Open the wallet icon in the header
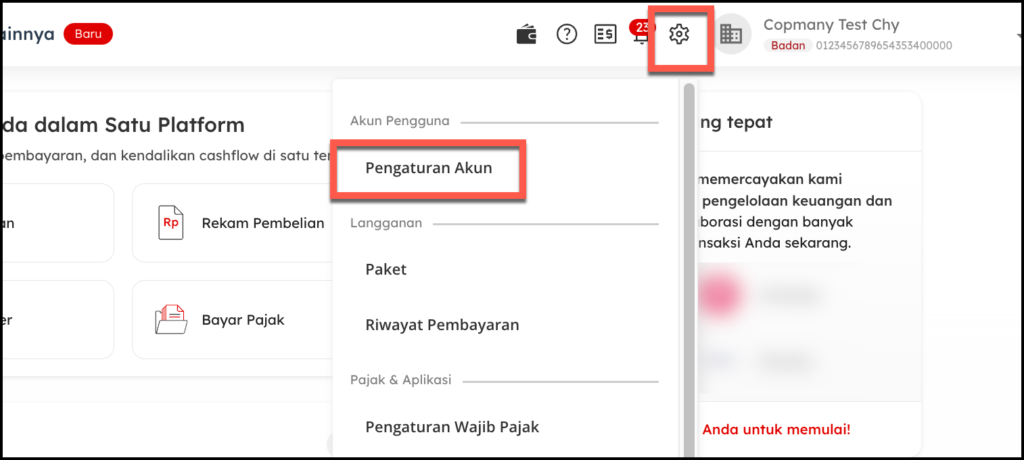 [x=526, y=35]
